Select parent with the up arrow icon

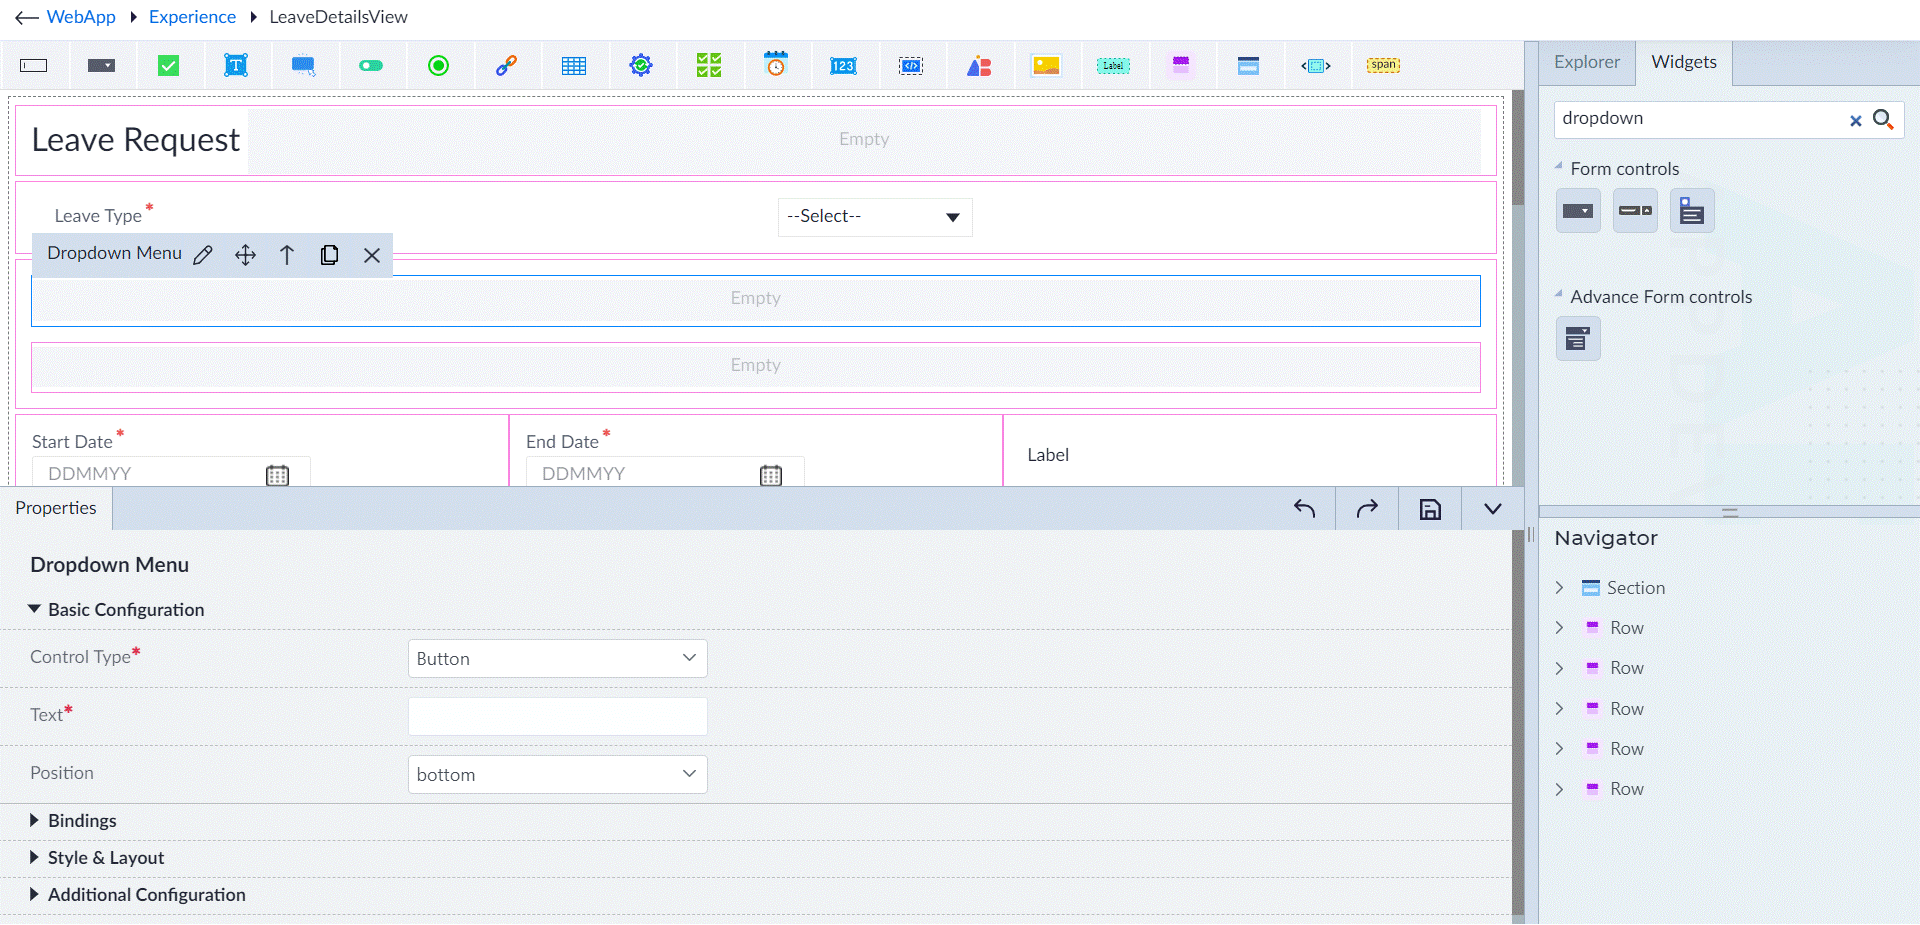(287, 255)
